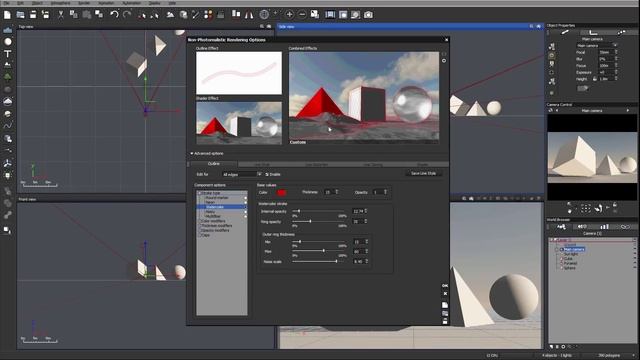
Task: Click the Save icon in top toolbar
Action: coord(33,15)
